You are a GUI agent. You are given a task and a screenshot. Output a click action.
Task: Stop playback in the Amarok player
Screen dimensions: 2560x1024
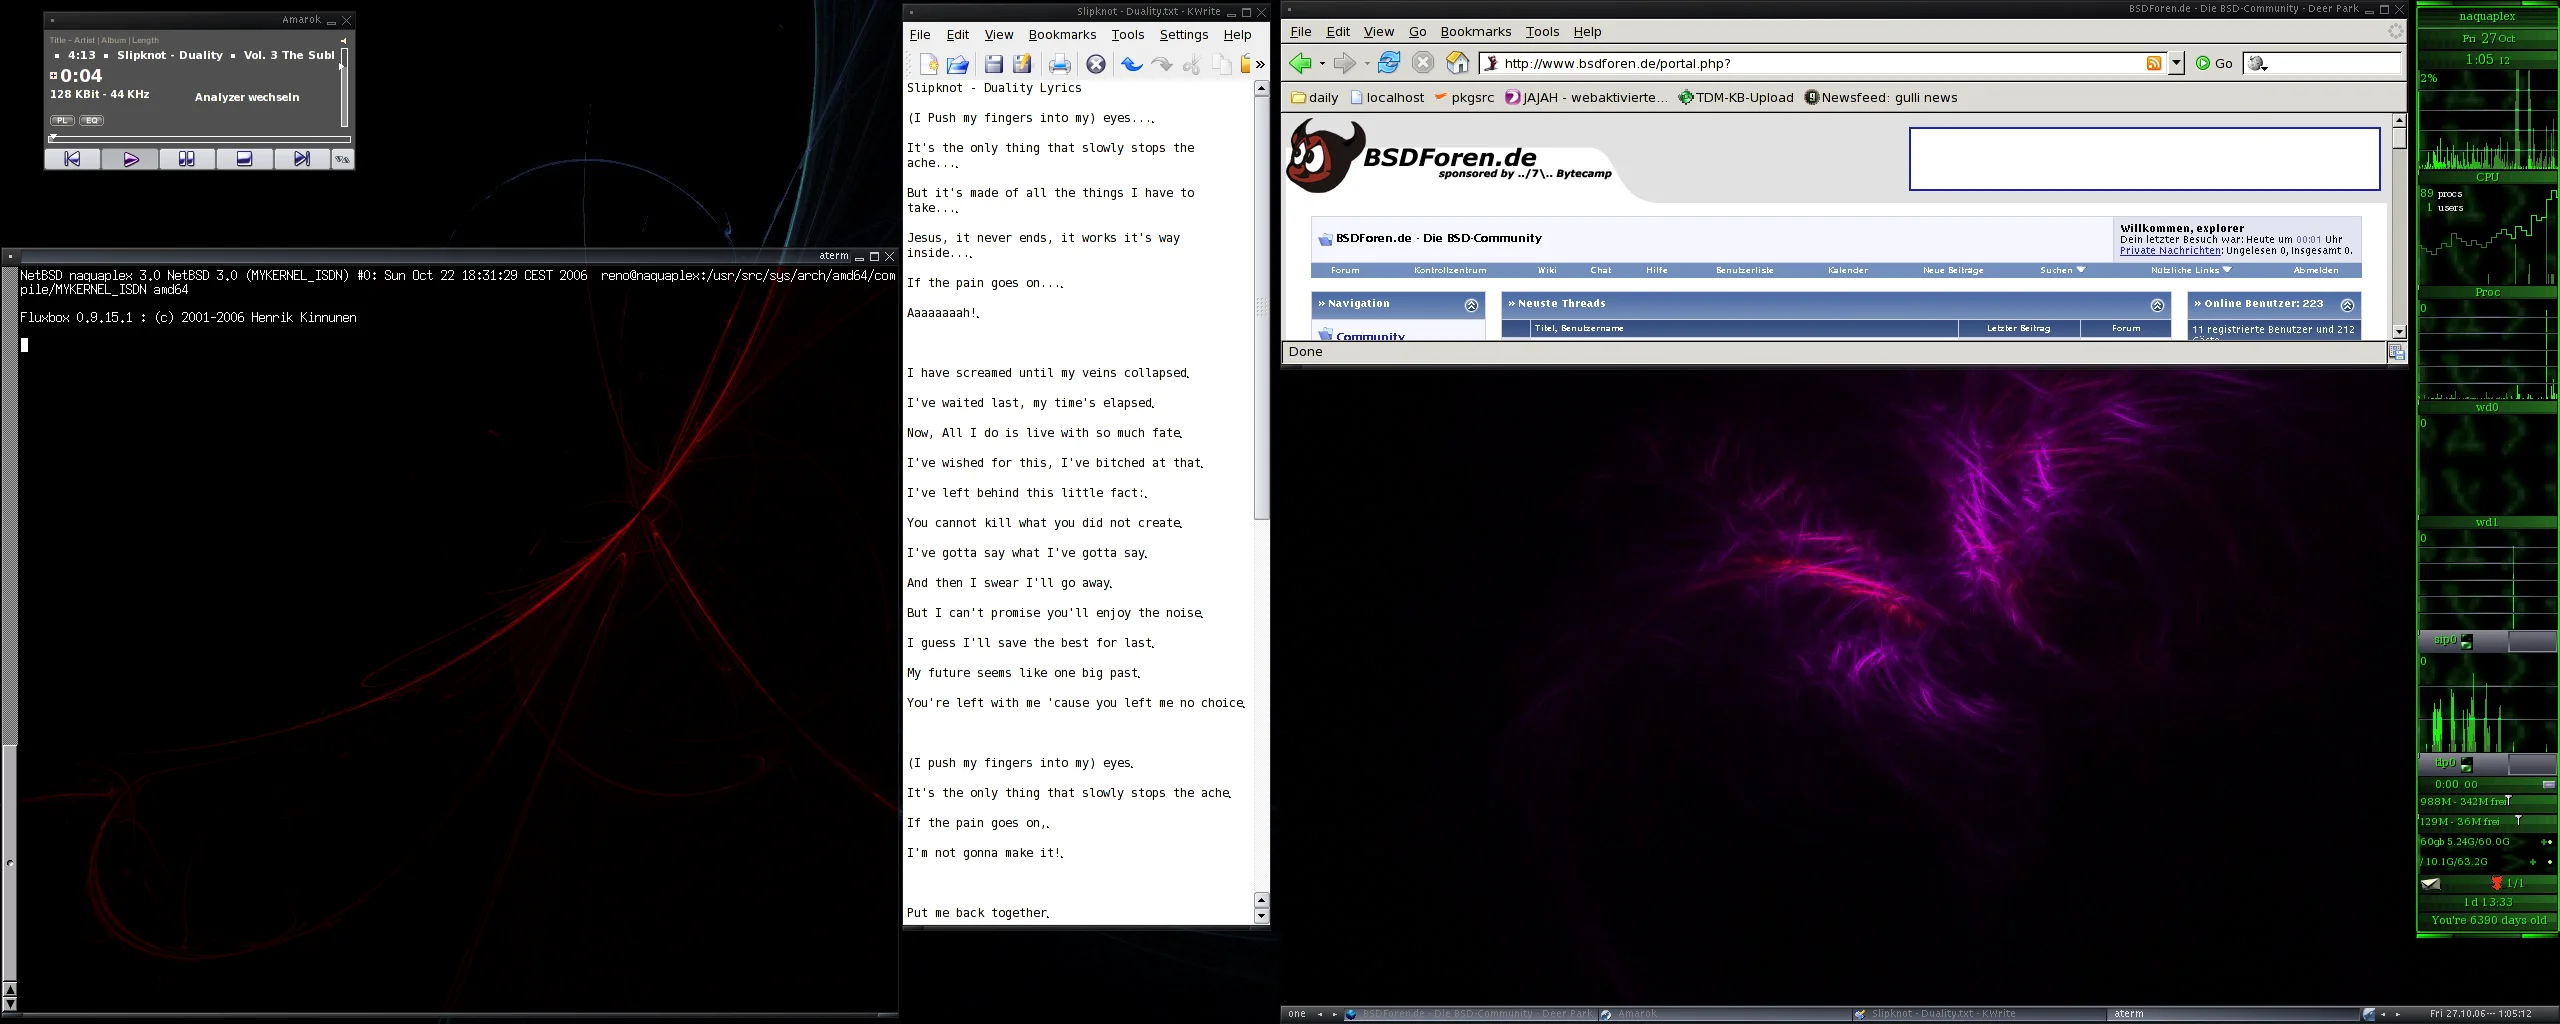pyautogui.click(x=244, y=159)
